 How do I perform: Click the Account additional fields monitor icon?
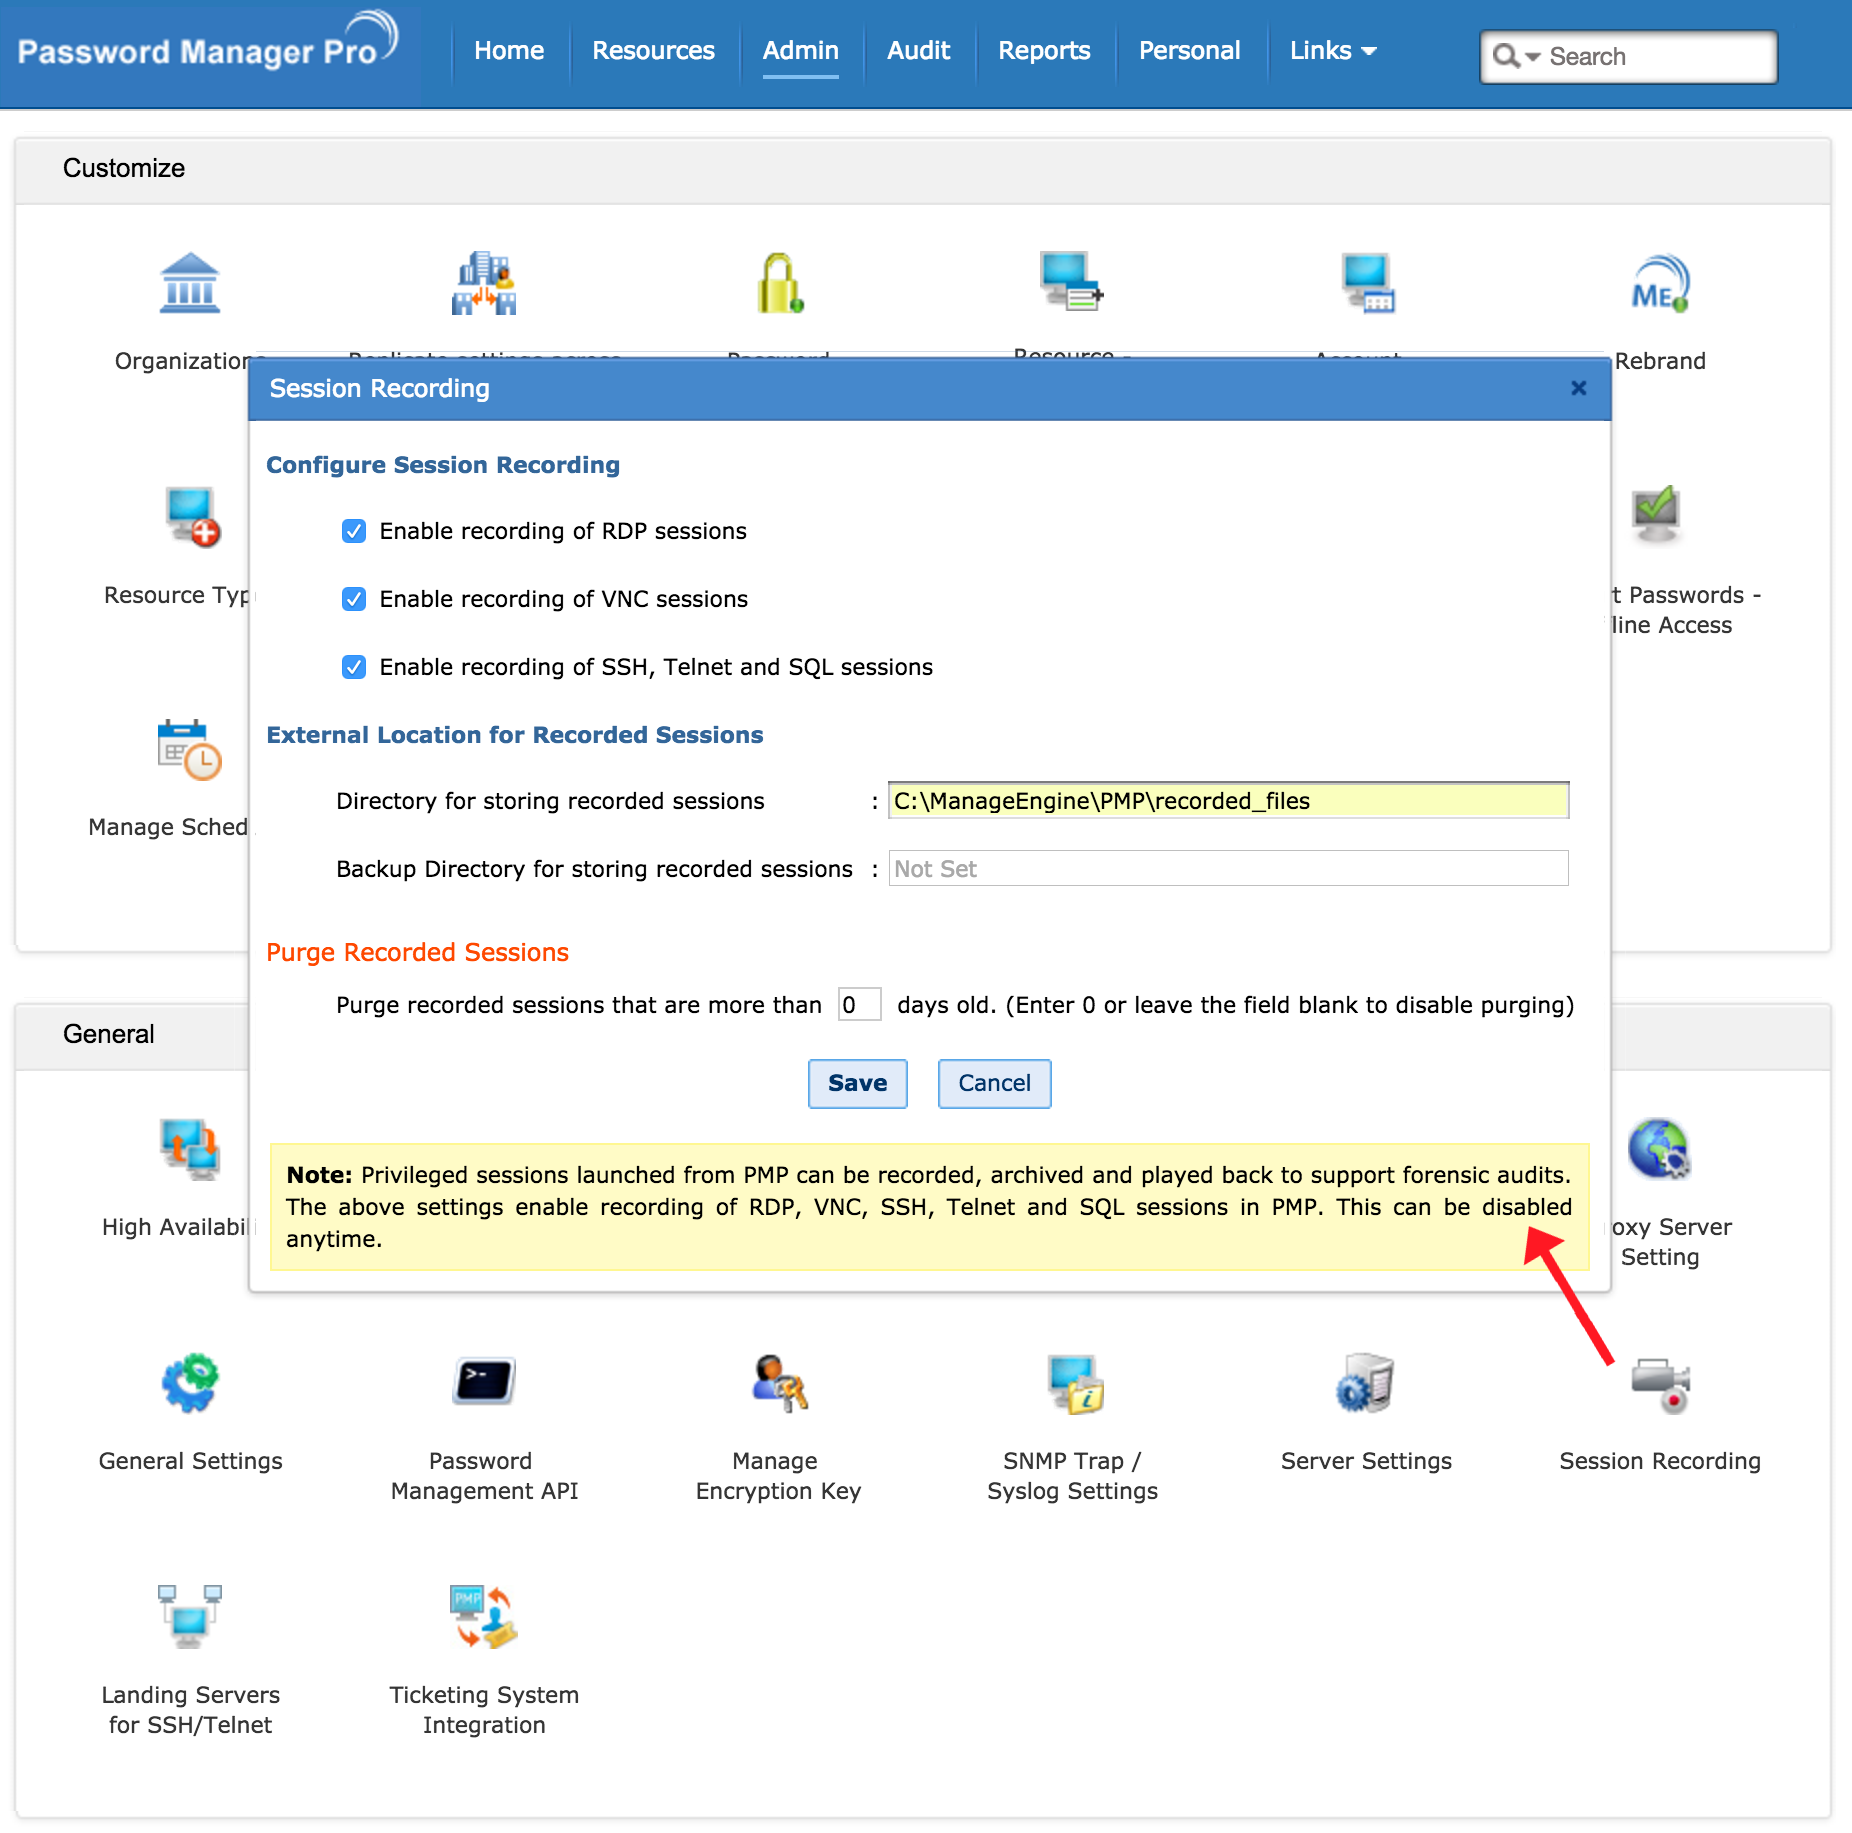click(x=1367, y=284)
